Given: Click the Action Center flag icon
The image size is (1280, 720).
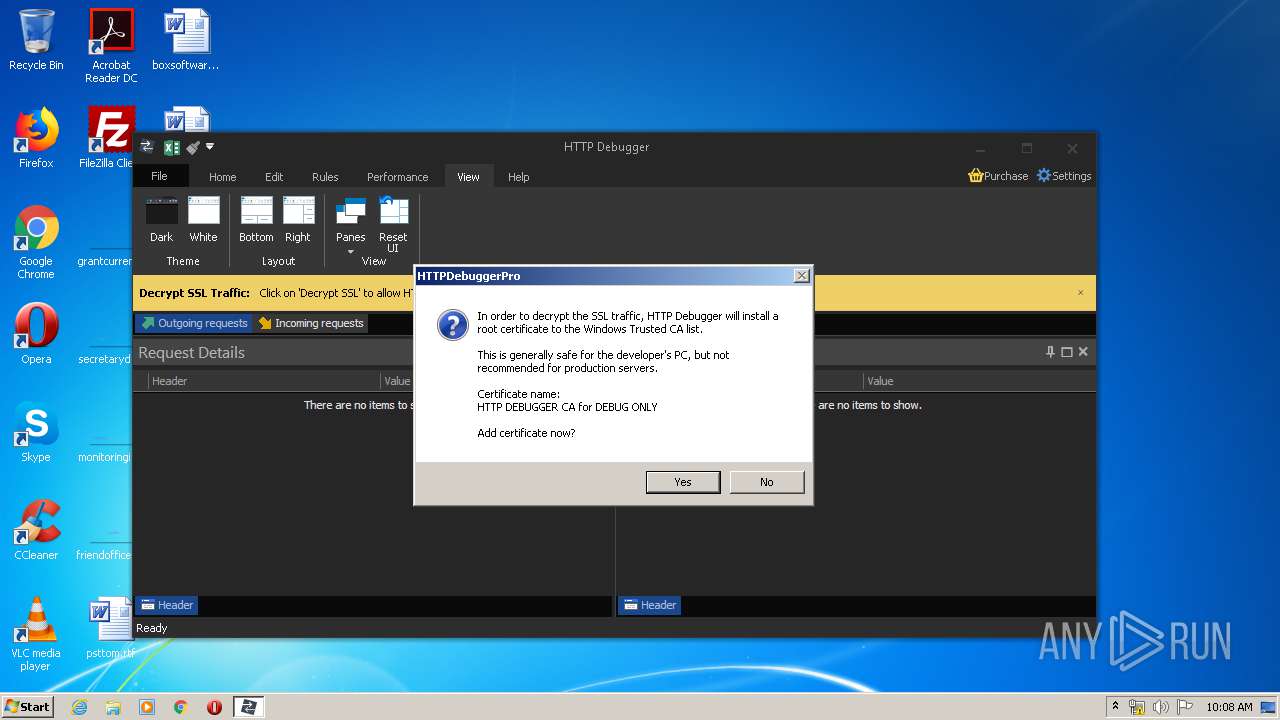Looking at the screenshot, I should 1184,707.
